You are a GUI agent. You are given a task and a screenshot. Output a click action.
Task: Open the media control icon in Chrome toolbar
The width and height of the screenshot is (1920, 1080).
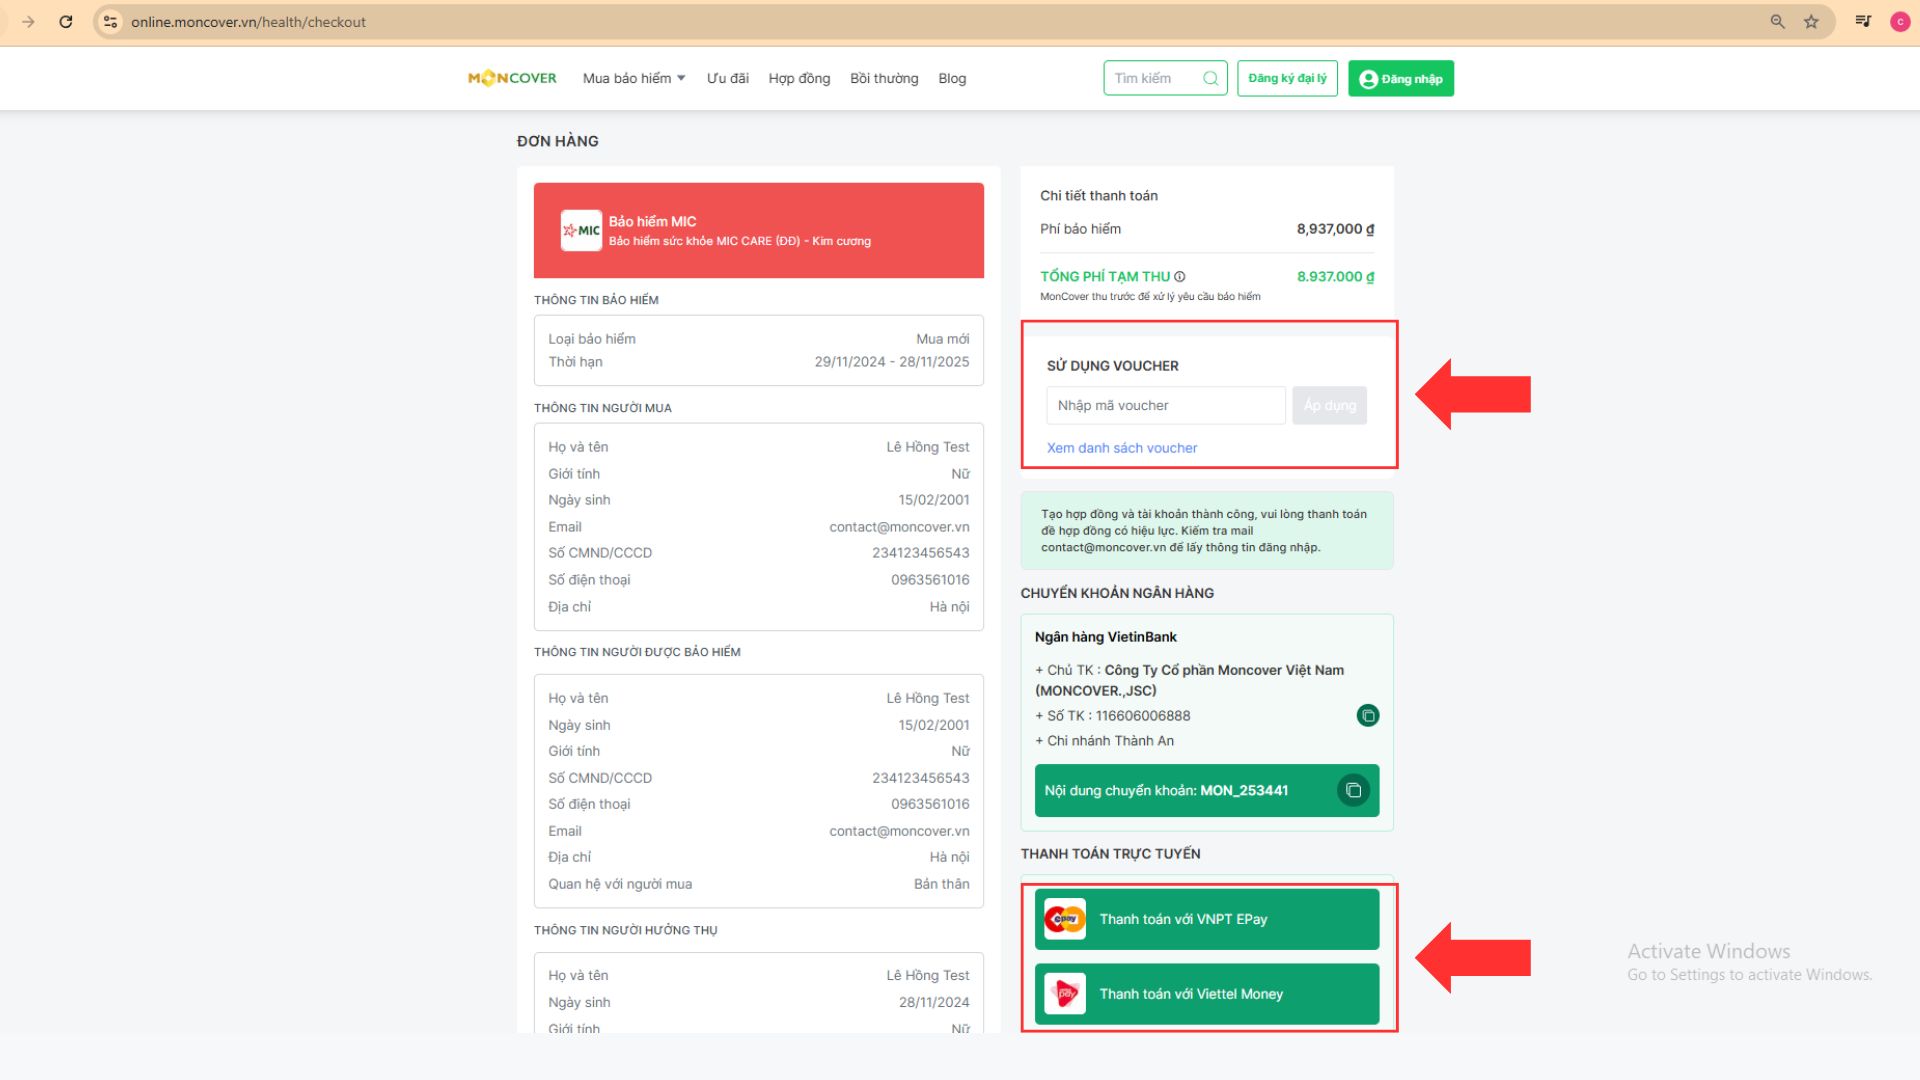[x=1863, y=21]
